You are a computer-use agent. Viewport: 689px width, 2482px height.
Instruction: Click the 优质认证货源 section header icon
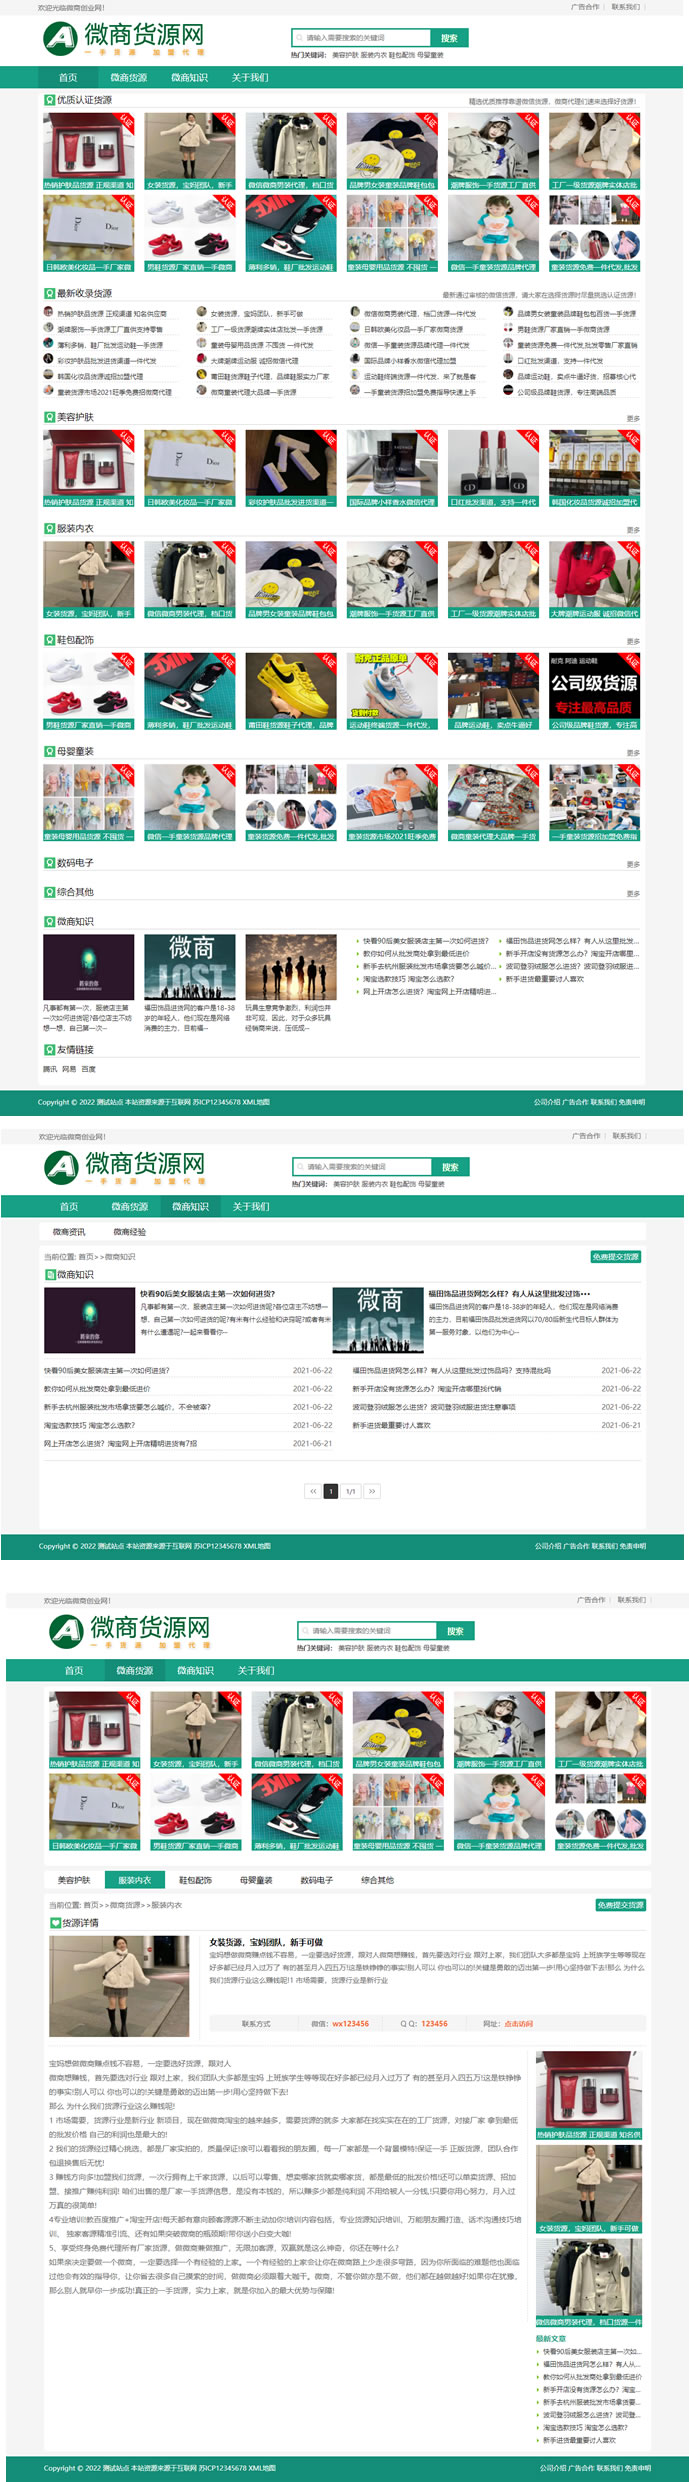pyautogui.click(x=49, y=100)
